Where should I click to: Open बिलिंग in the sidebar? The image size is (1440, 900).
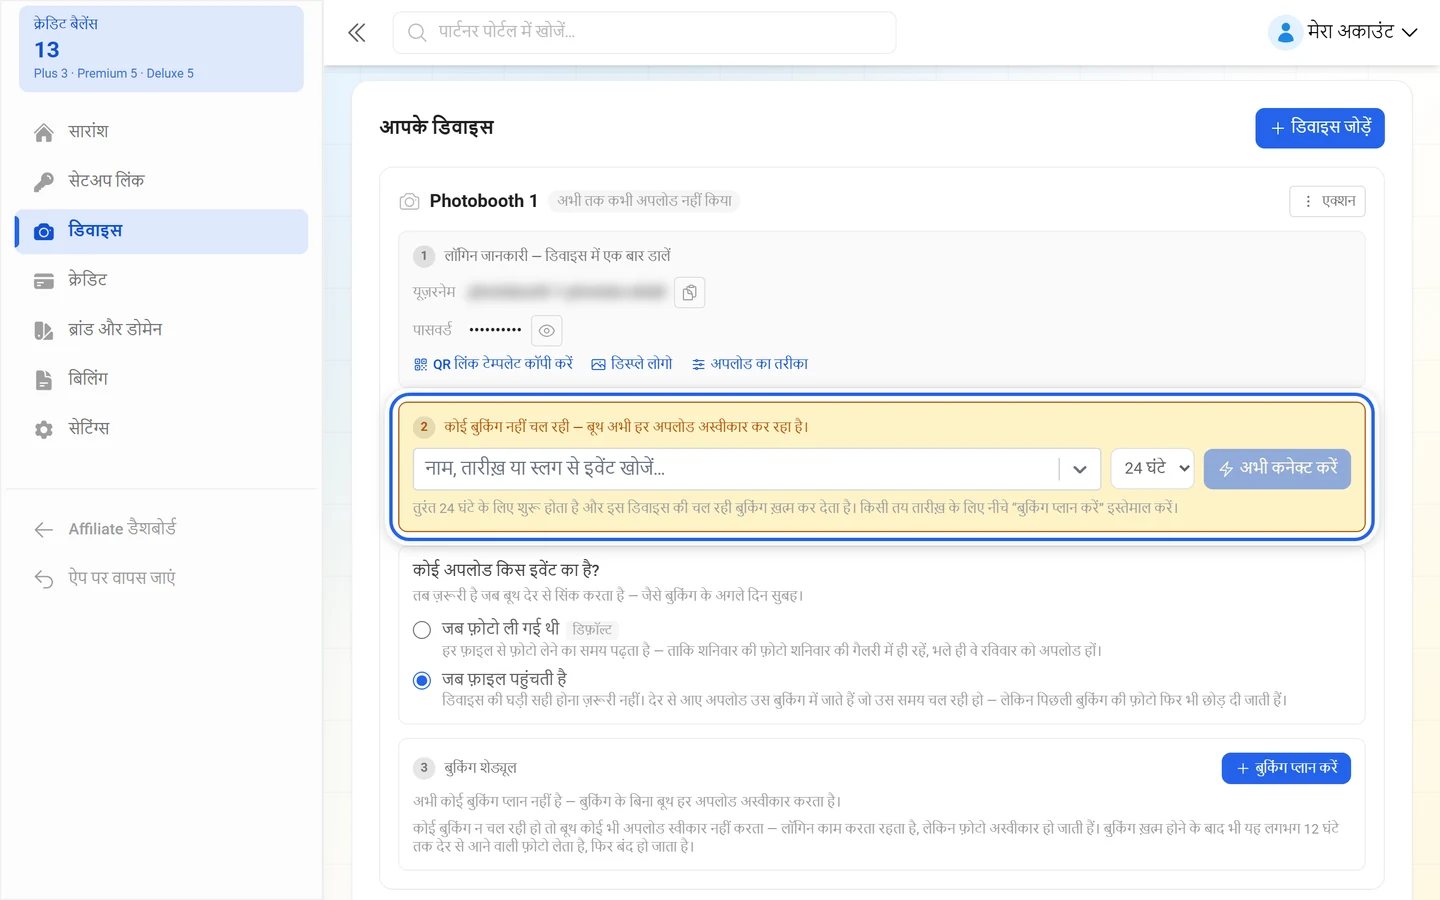(x=161, y=380)
